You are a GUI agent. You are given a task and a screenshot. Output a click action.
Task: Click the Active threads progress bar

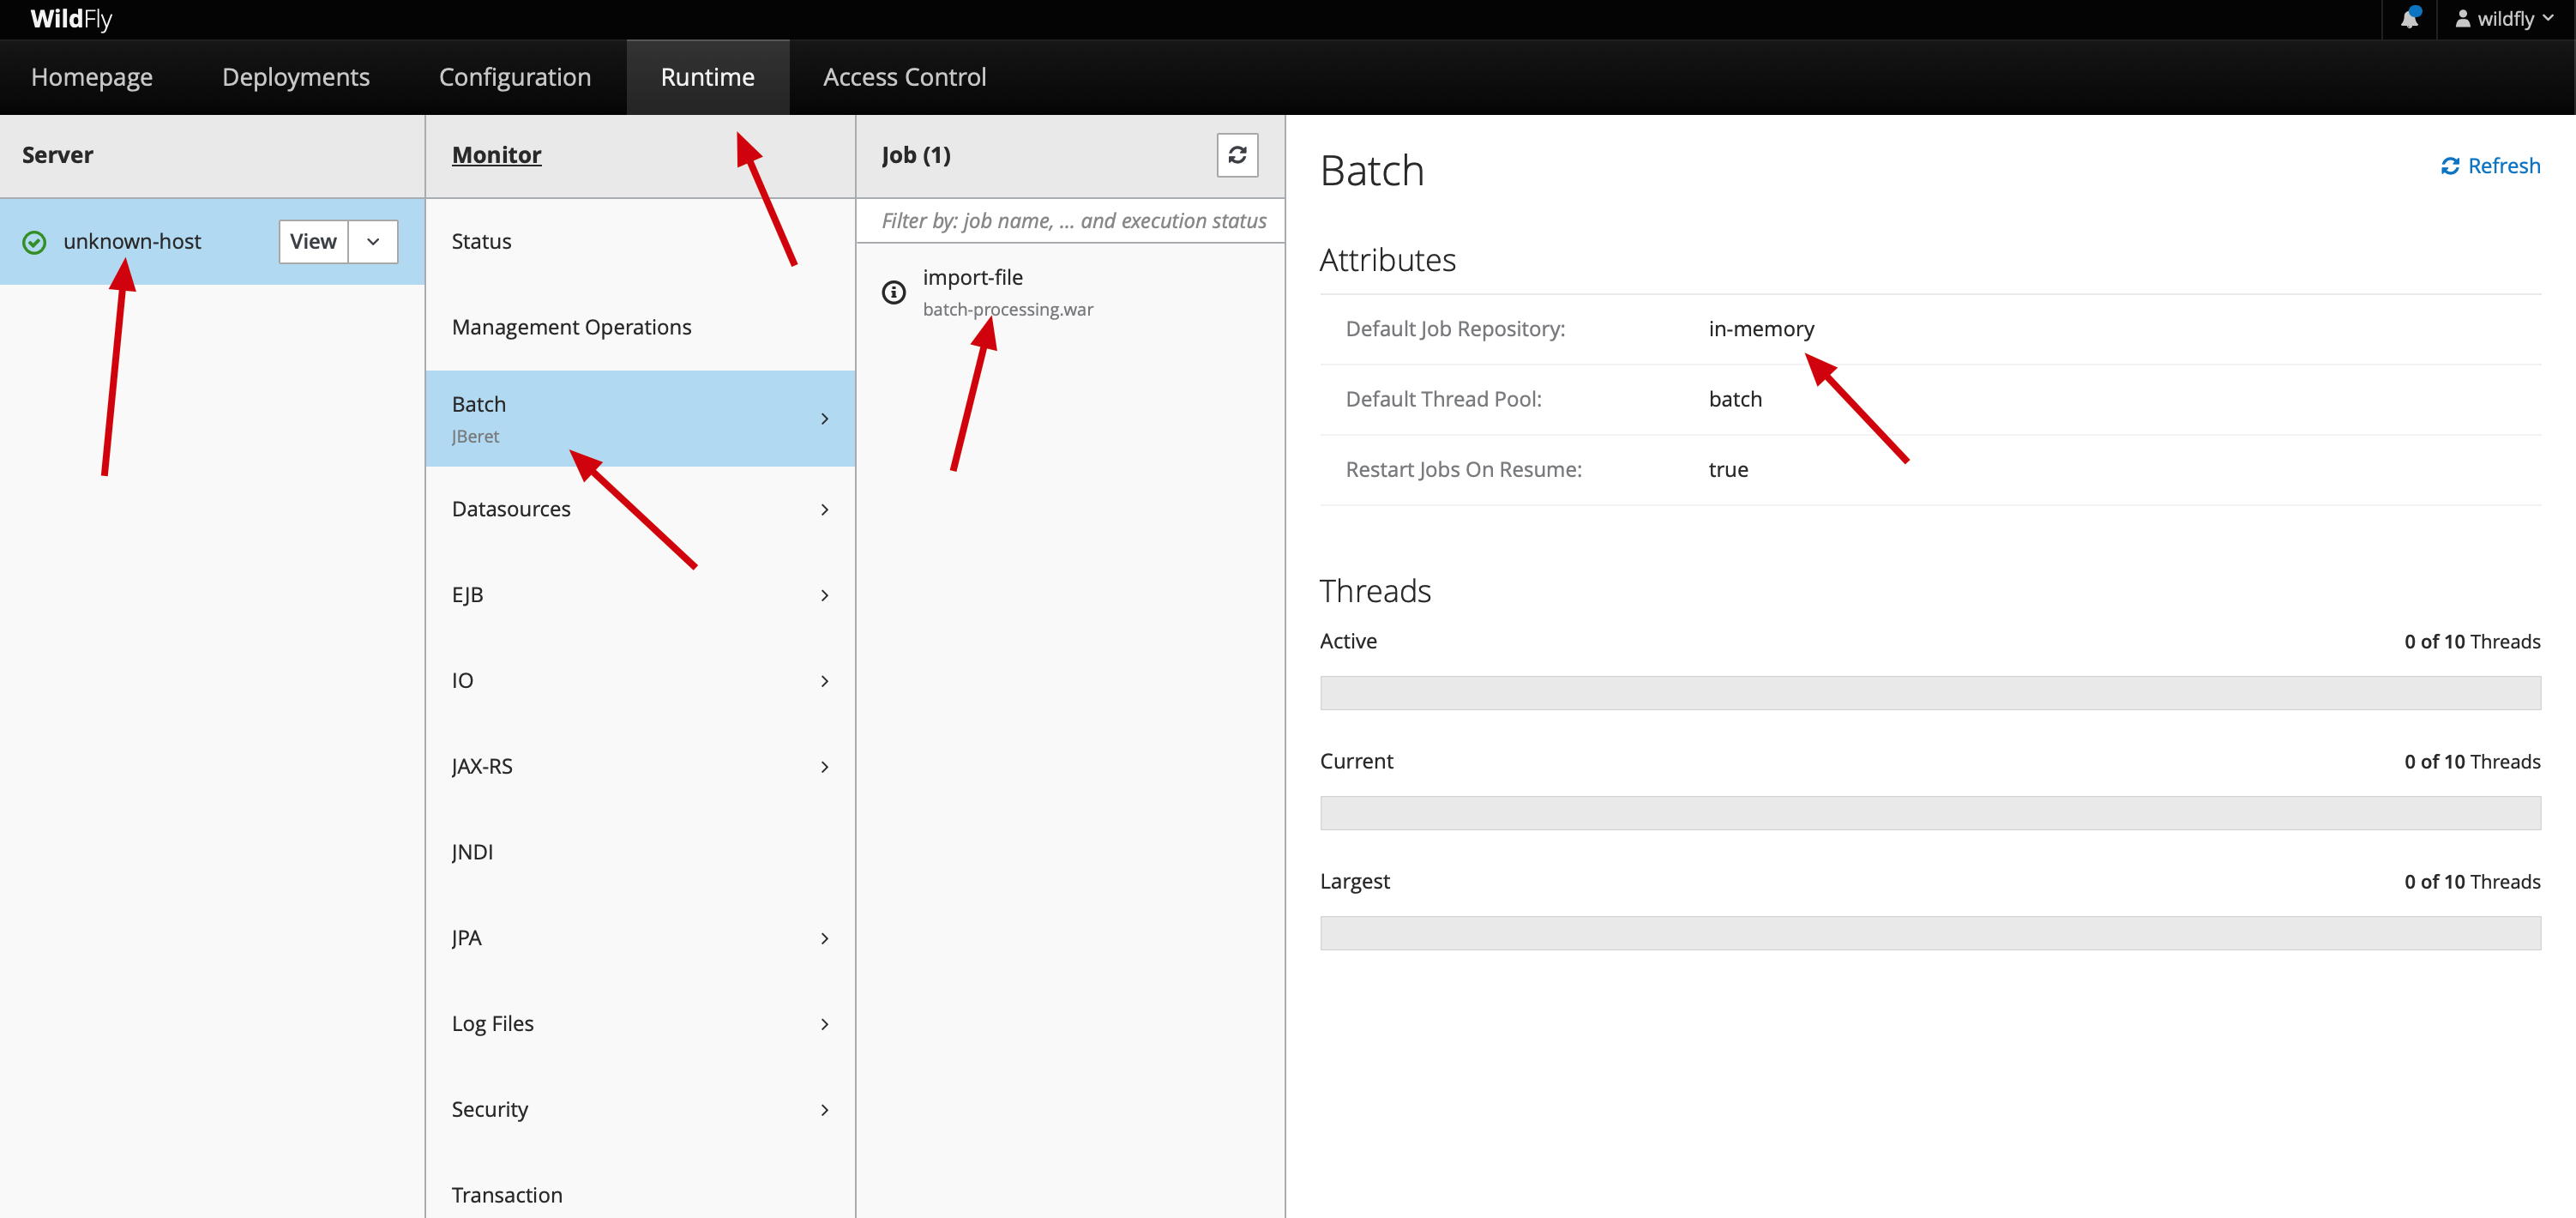click(x=1929, y=693)
